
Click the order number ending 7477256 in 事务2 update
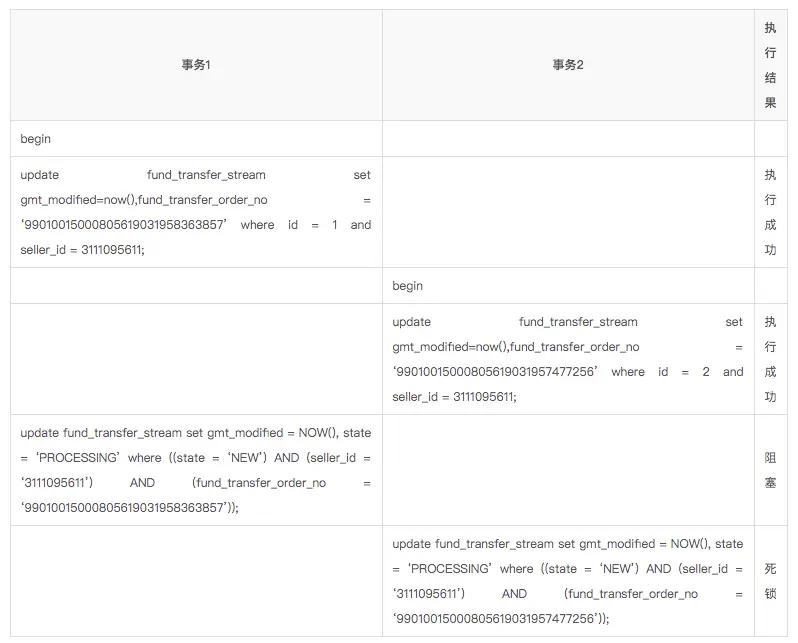(495, 372)
